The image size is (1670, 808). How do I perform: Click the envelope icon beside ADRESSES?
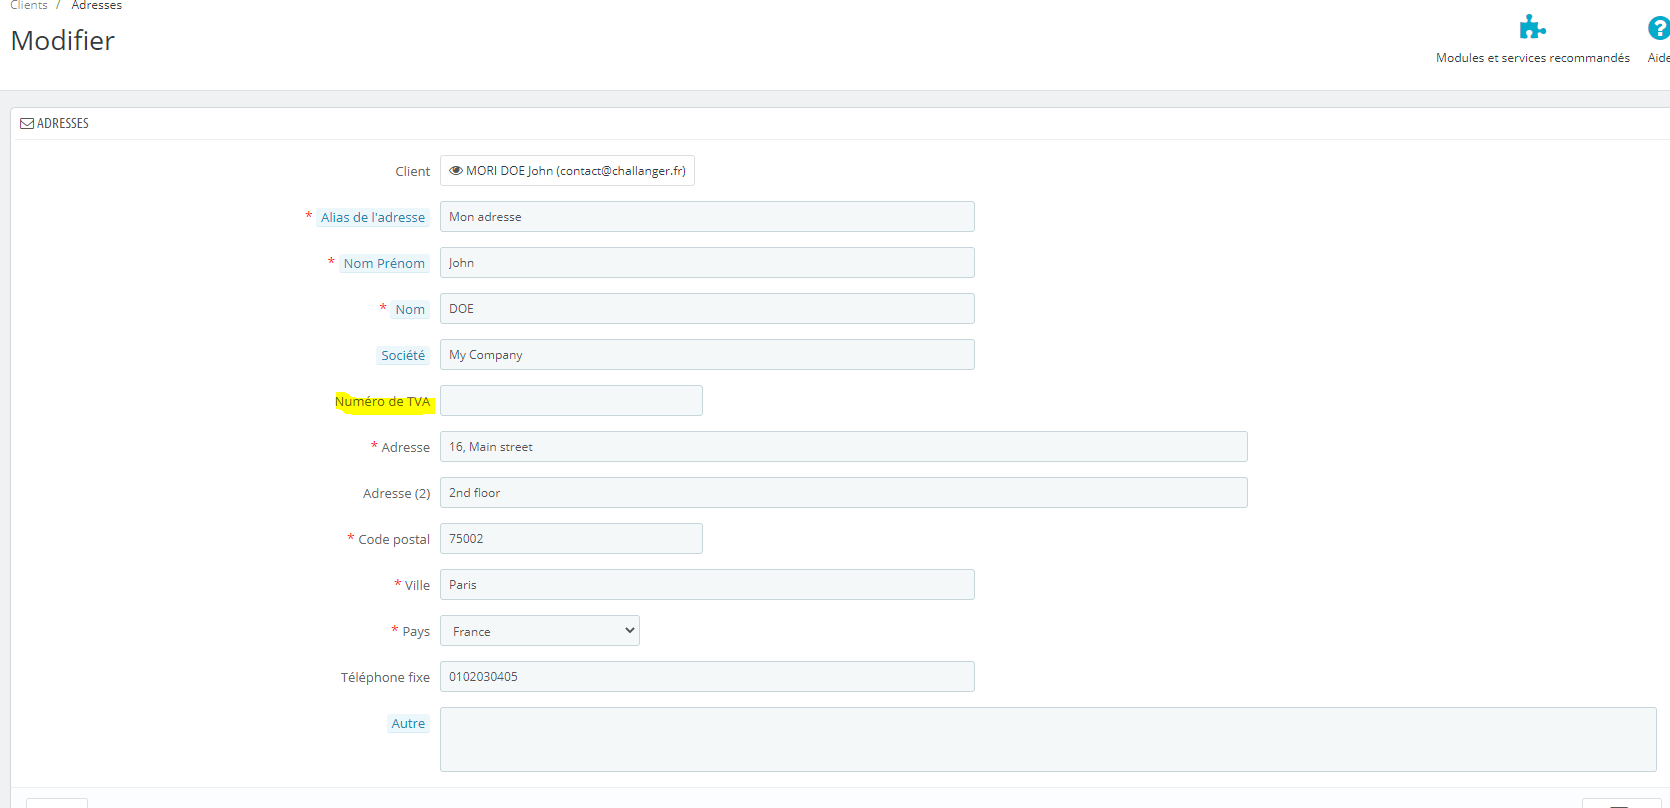(27, 124)
